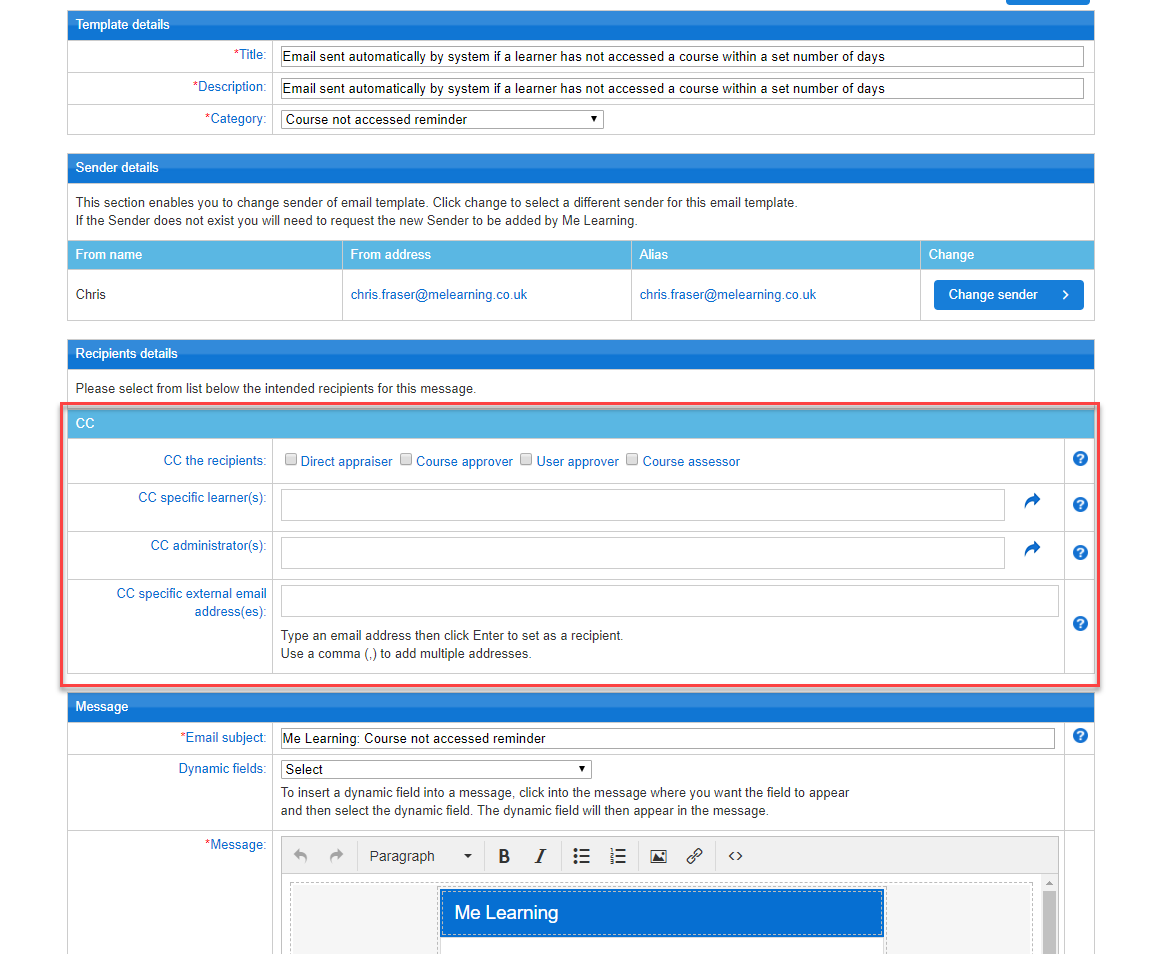Click the User approver label
The width and height of the screenshot is (1162, 954).
[x=577, y=461]
